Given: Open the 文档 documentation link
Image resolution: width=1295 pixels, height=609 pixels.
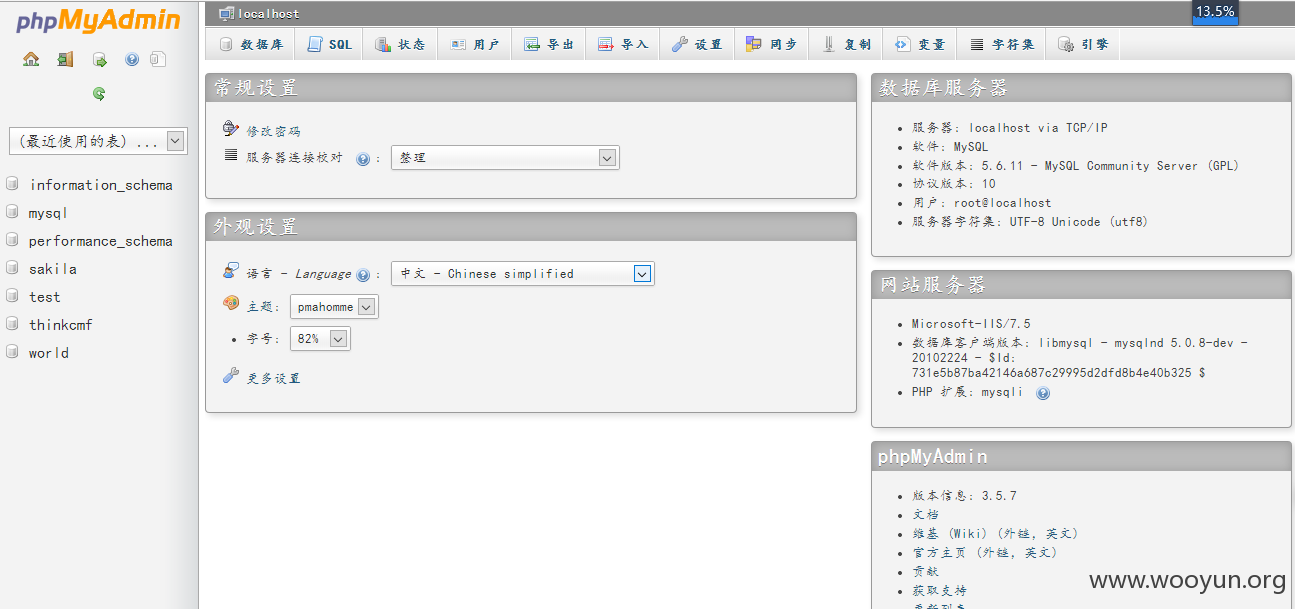Looking at the screenshot, I should (925, 514).
